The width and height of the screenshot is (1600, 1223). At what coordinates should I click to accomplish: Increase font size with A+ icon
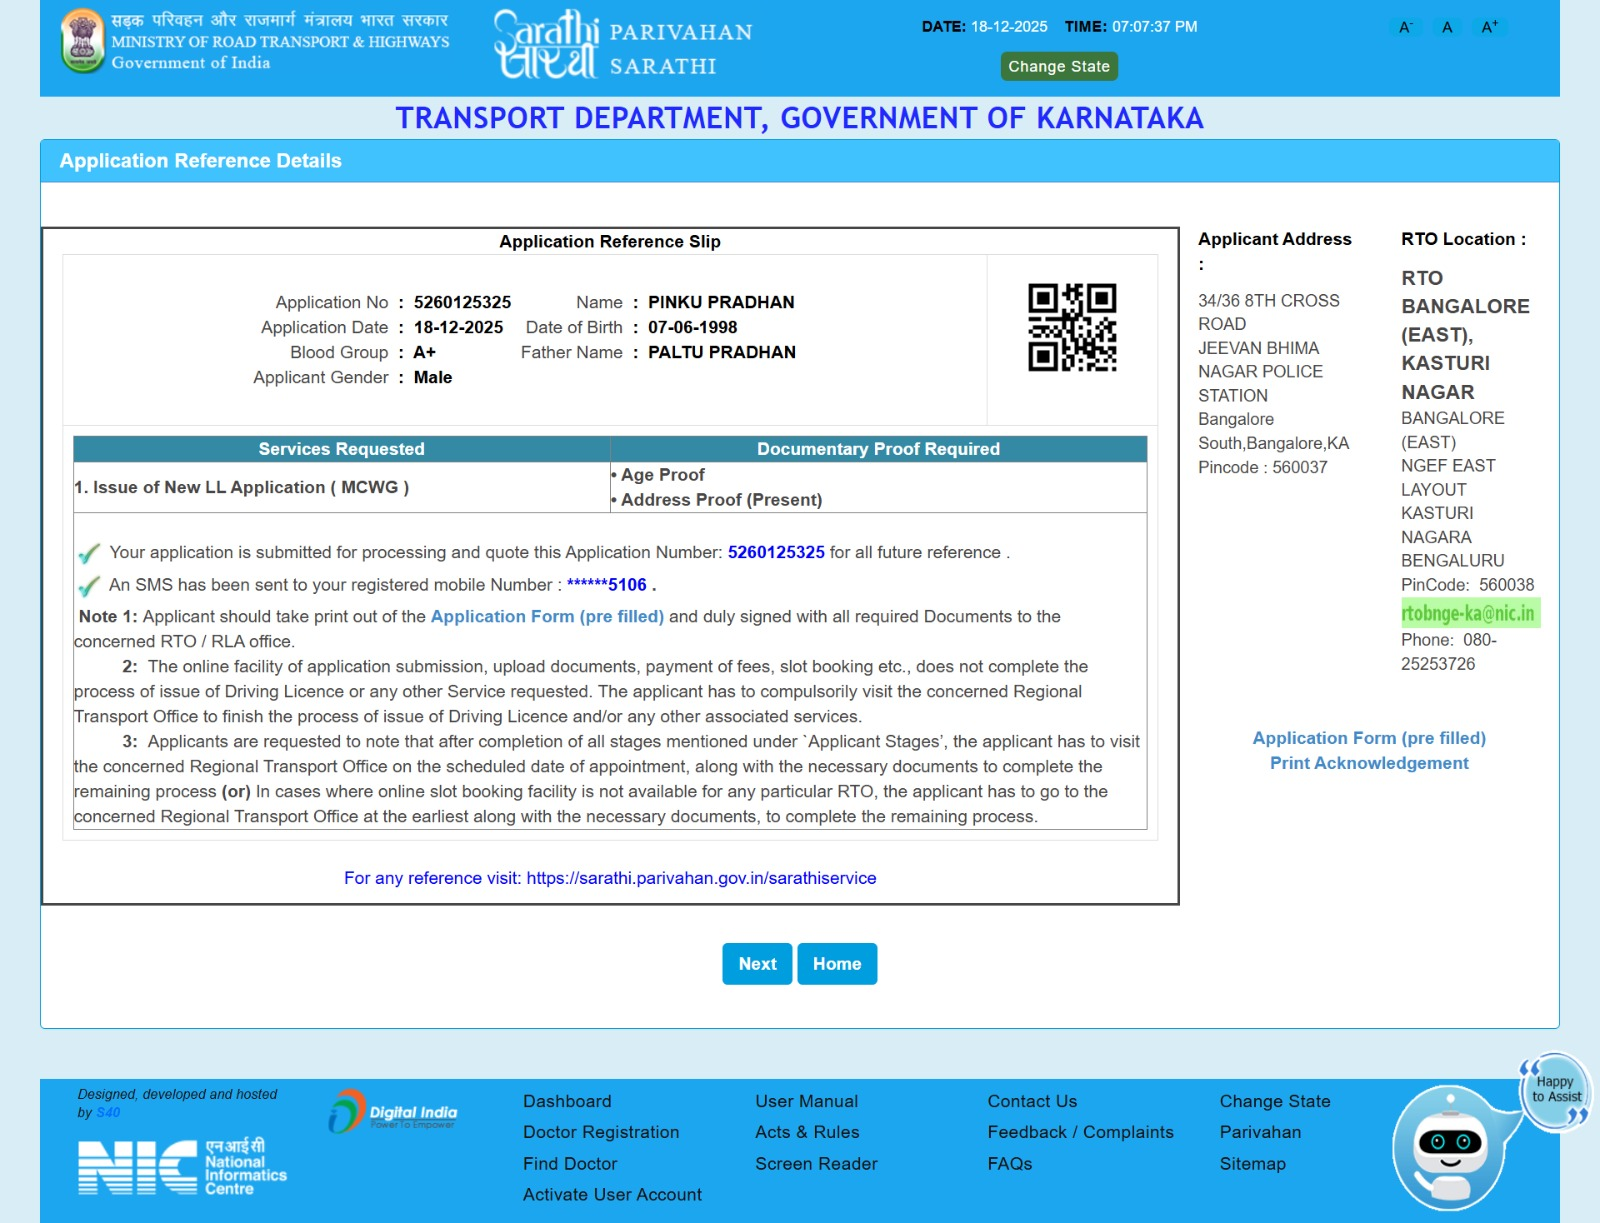[1489, 27]
